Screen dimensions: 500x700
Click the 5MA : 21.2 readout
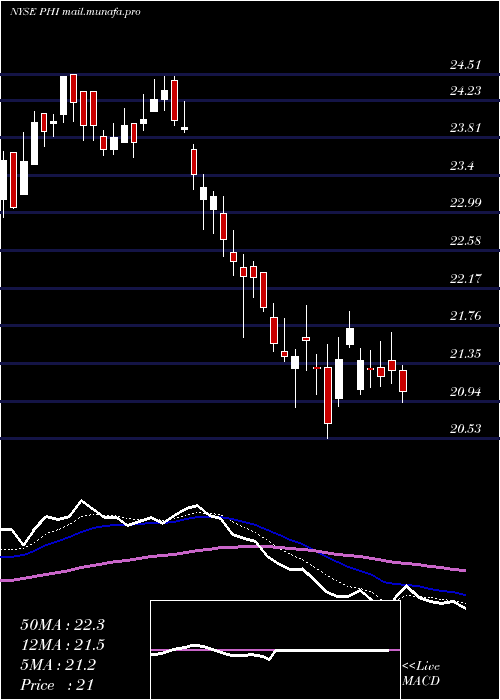click(58, 665)
